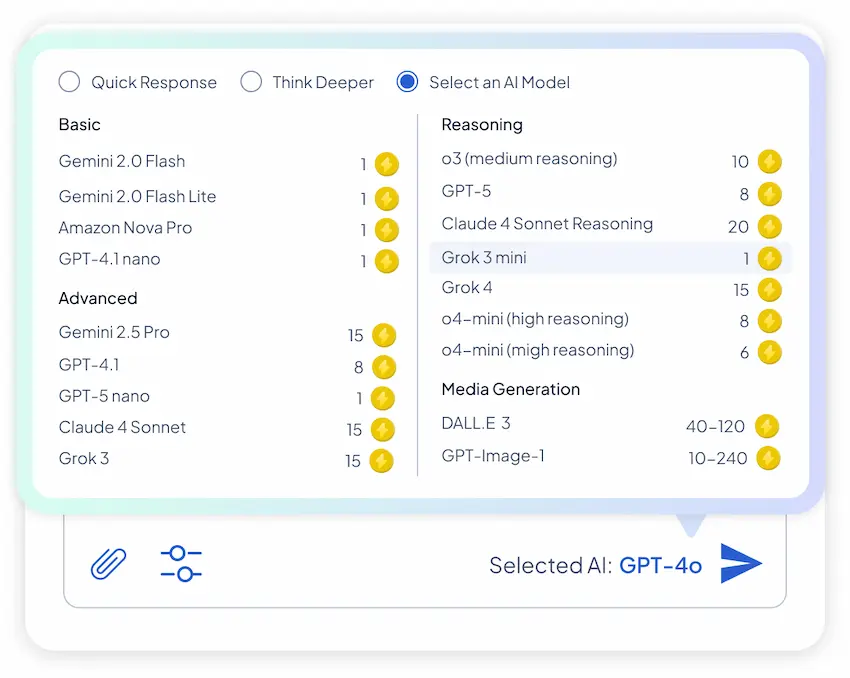Click the Media Generation section heading
This screenshot has height=678, width=850.
pos(511,389)
